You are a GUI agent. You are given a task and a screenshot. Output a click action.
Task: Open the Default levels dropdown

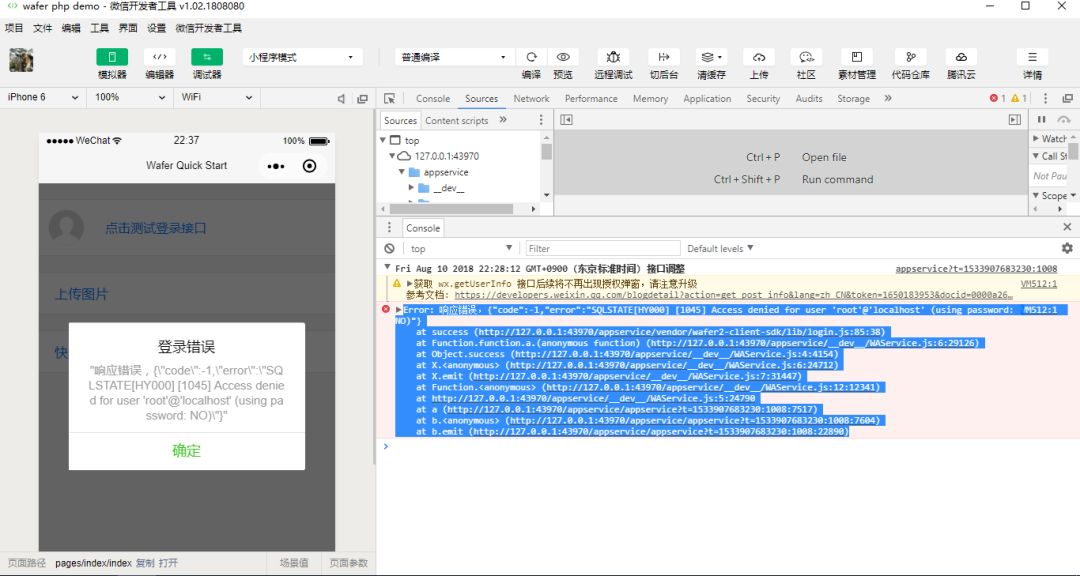(720, 248)
